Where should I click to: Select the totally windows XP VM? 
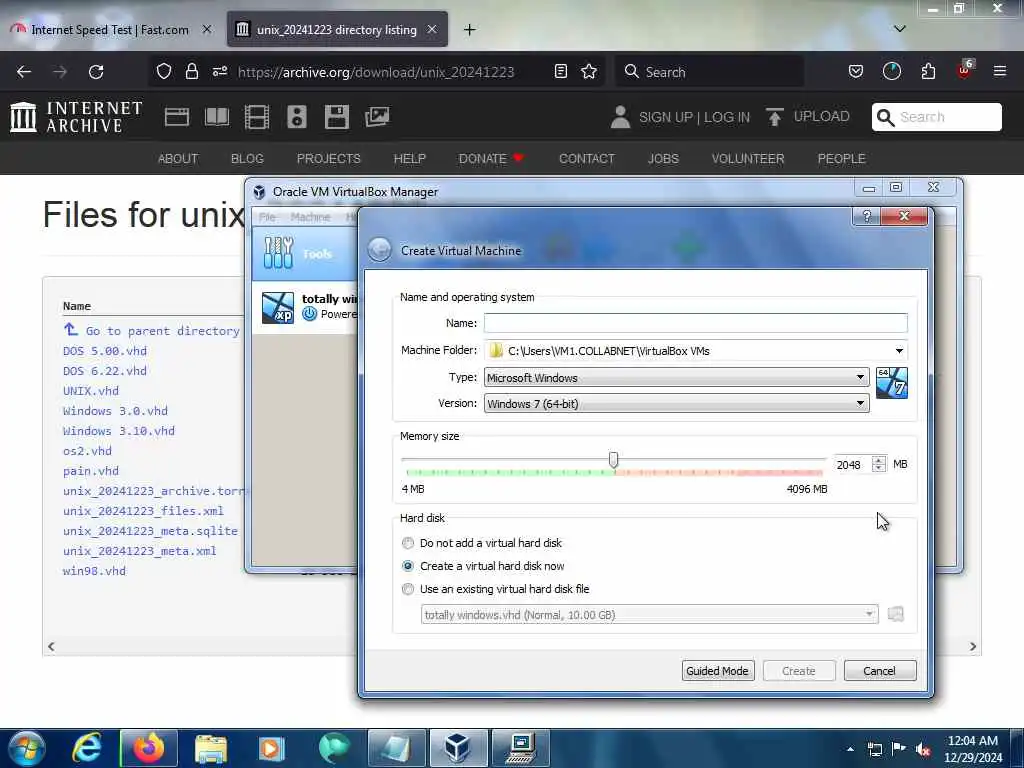[306, 307]
